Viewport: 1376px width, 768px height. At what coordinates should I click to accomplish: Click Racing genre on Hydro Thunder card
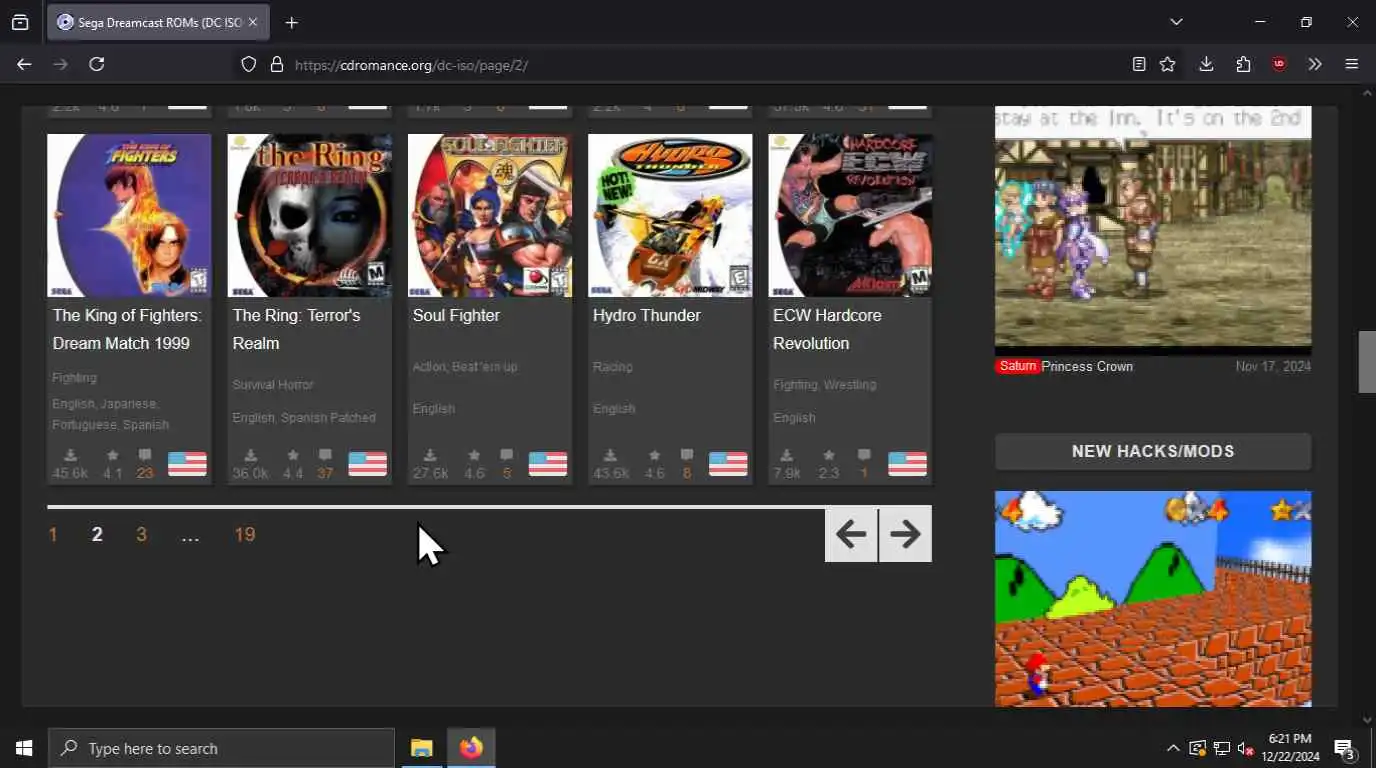click(612, 367)
